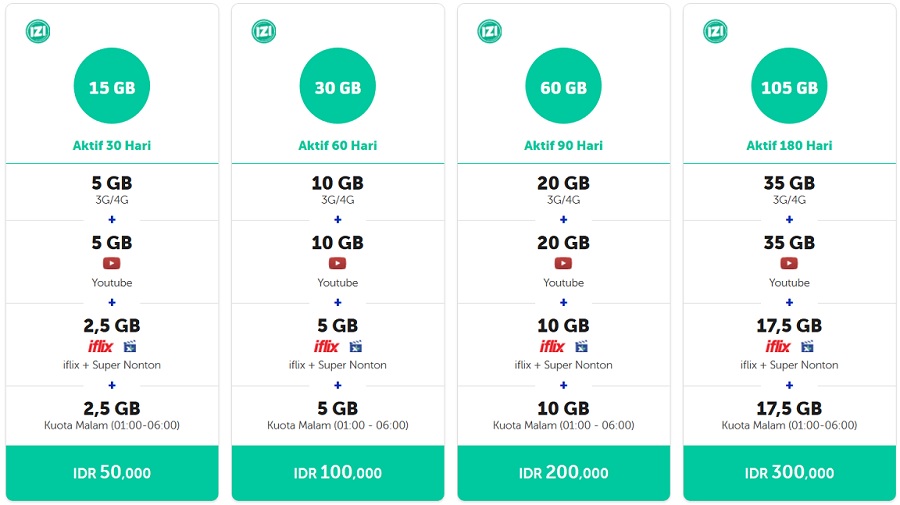Click Kuota Malam text in the 30 GB plan

pos(338,426)
